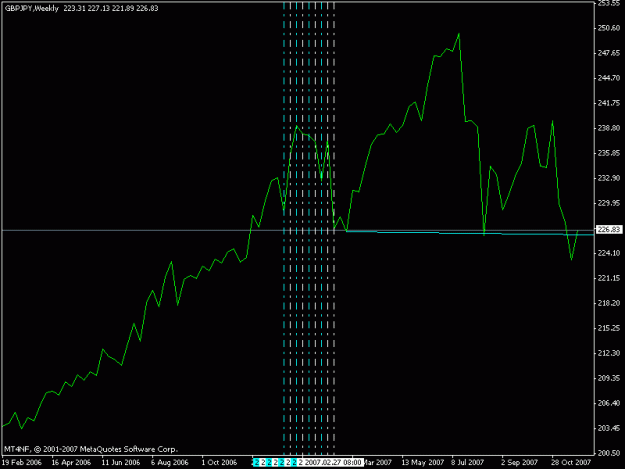Click the current price label 226.83

pyautogui.click(x=609, y=230)
